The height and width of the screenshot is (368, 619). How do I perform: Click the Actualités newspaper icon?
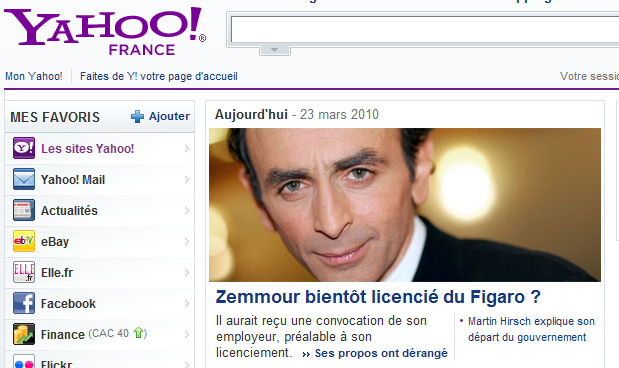point(24,210)
